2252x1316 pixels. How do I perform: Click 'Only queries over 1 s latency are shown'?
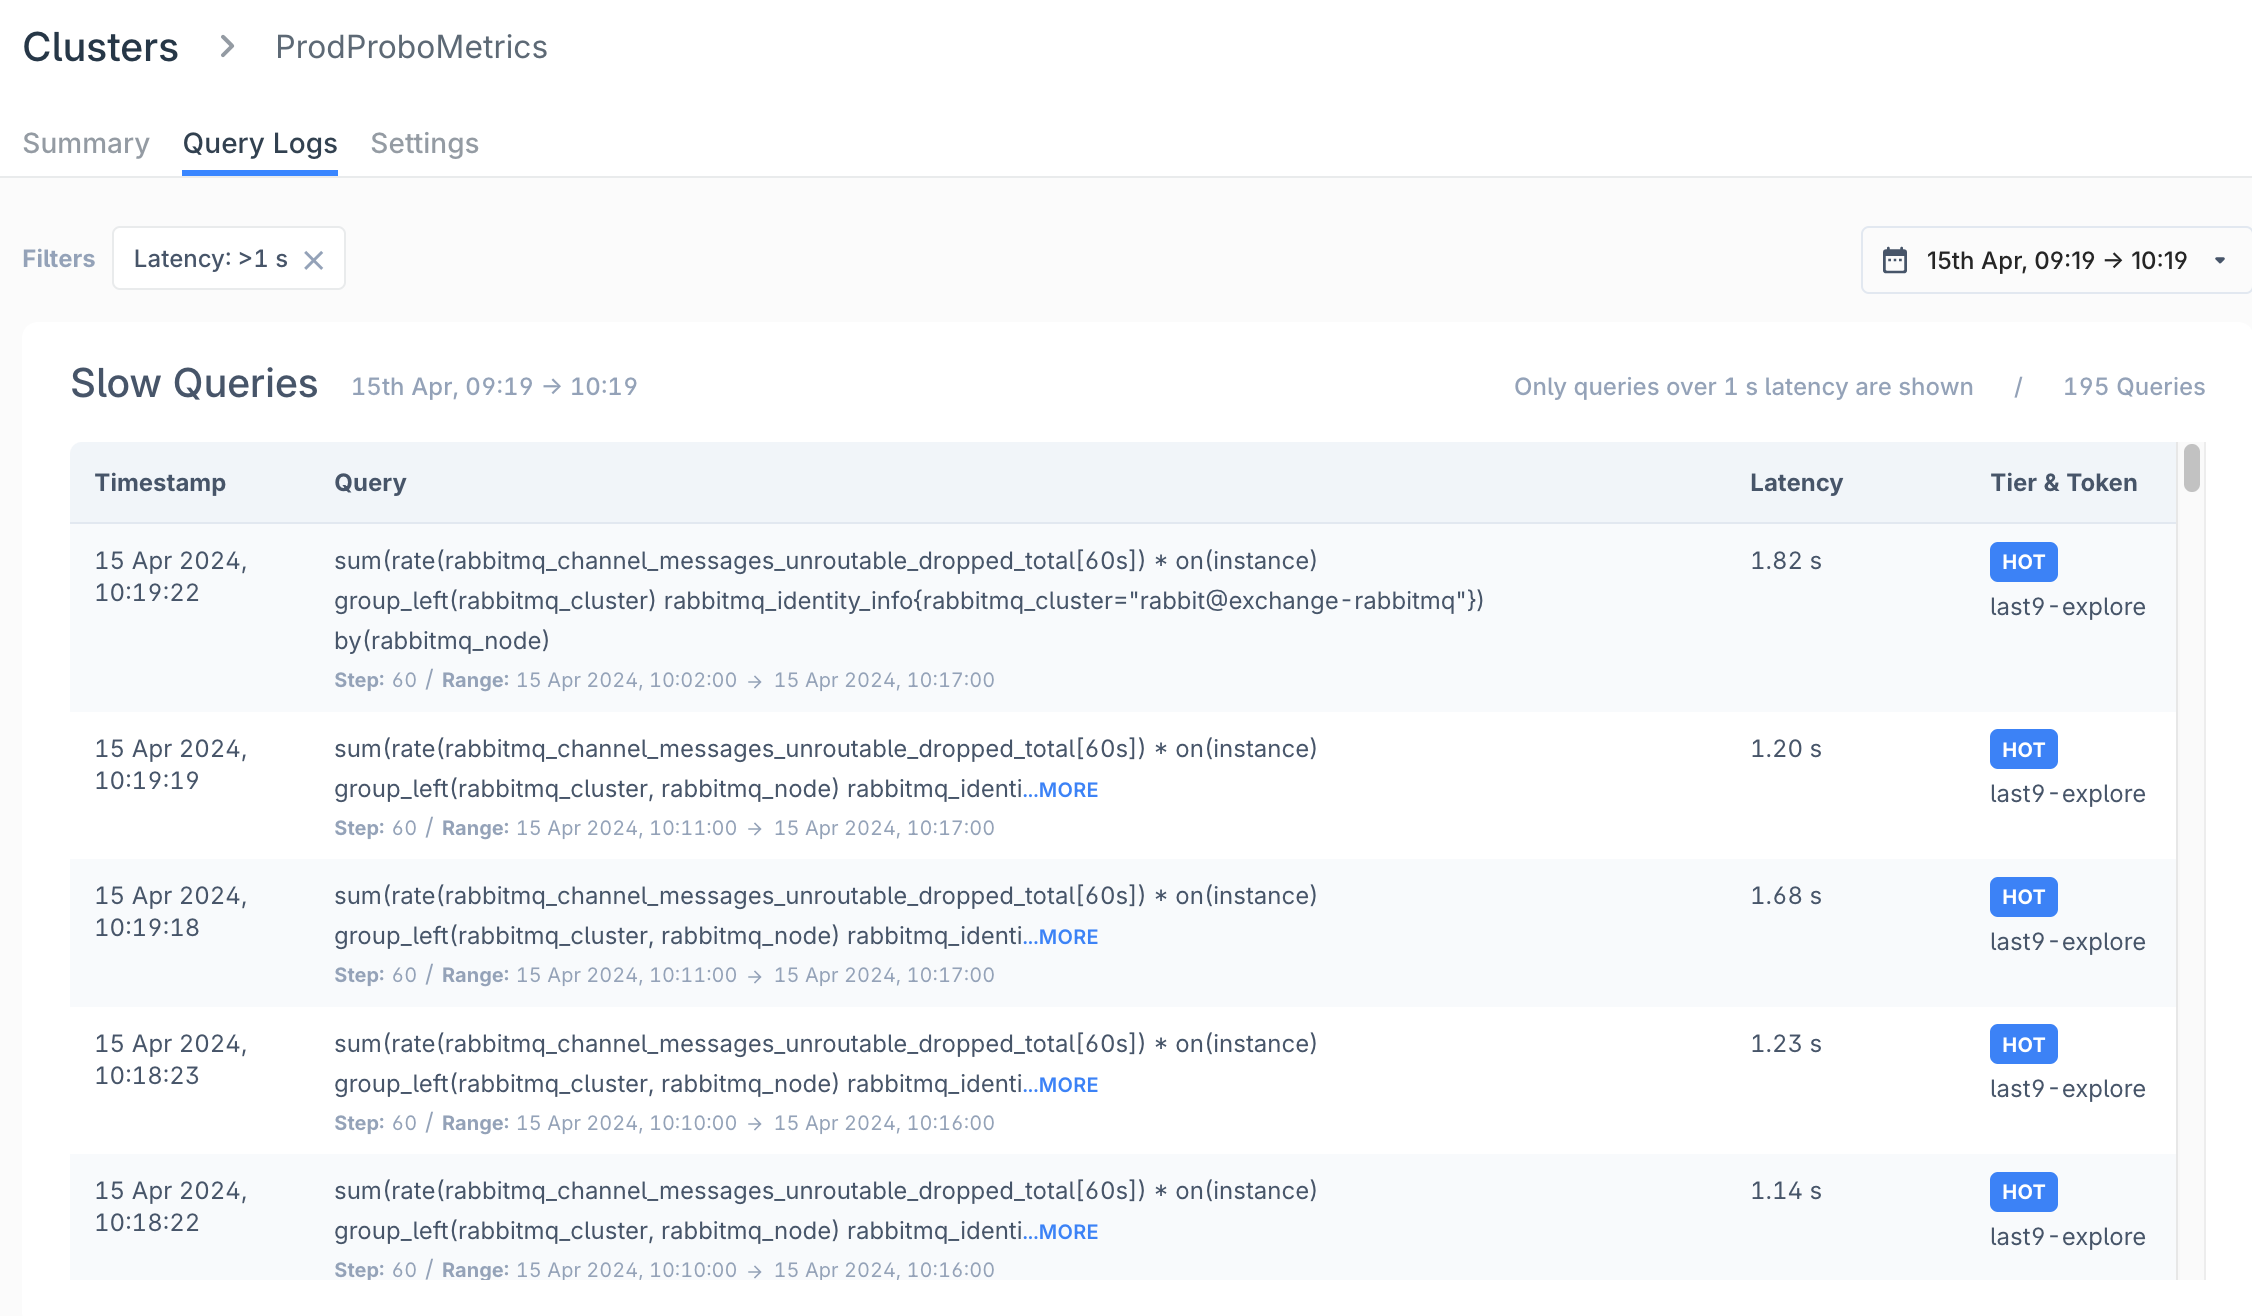coord(1743,387)
